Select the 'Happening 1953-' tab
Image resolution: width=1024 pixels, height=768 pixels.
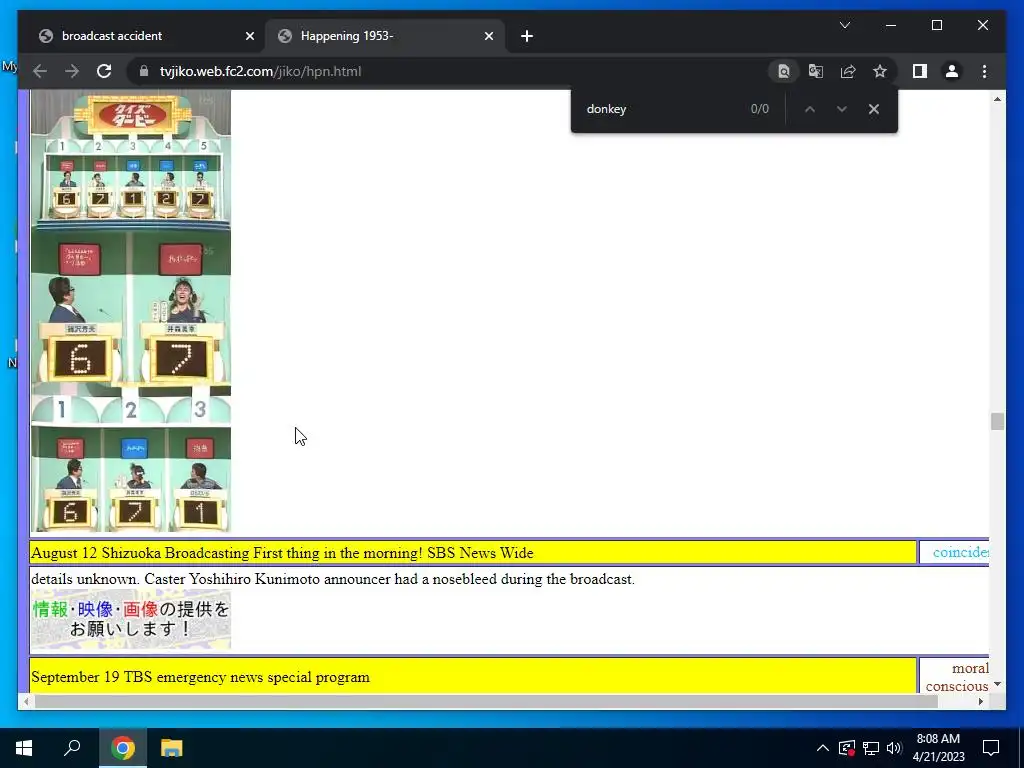(x=384, y=36)
